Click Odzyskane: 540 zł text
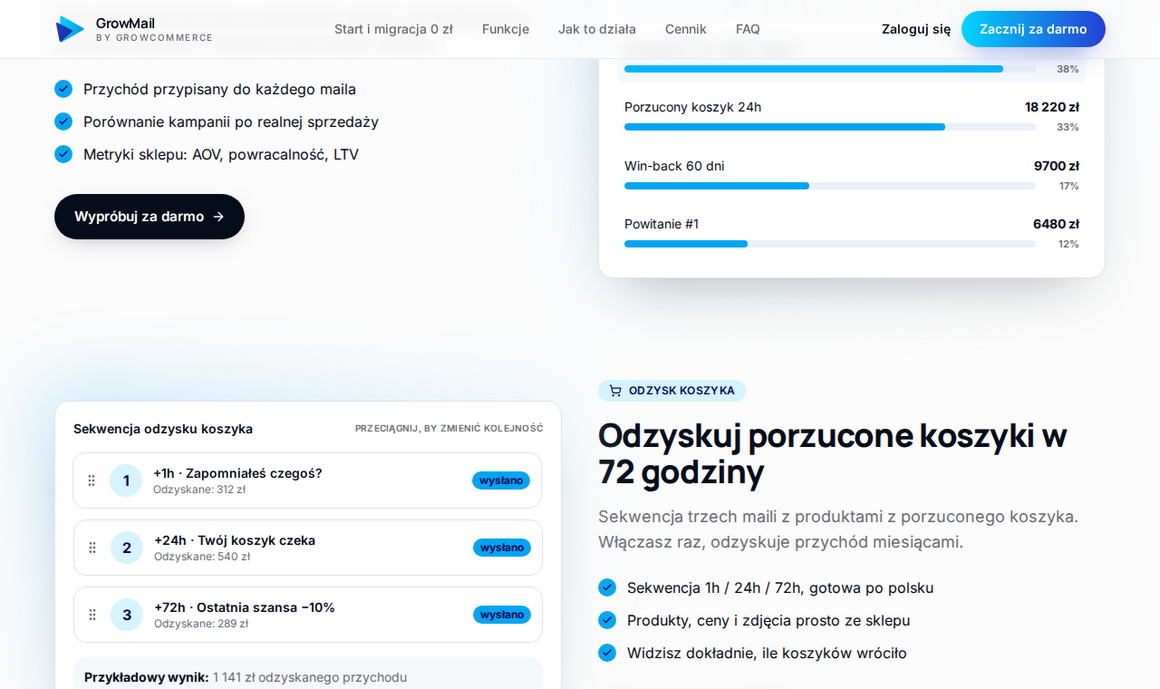Viewport: 1160px width, 689px height. (x=202, y=557)
